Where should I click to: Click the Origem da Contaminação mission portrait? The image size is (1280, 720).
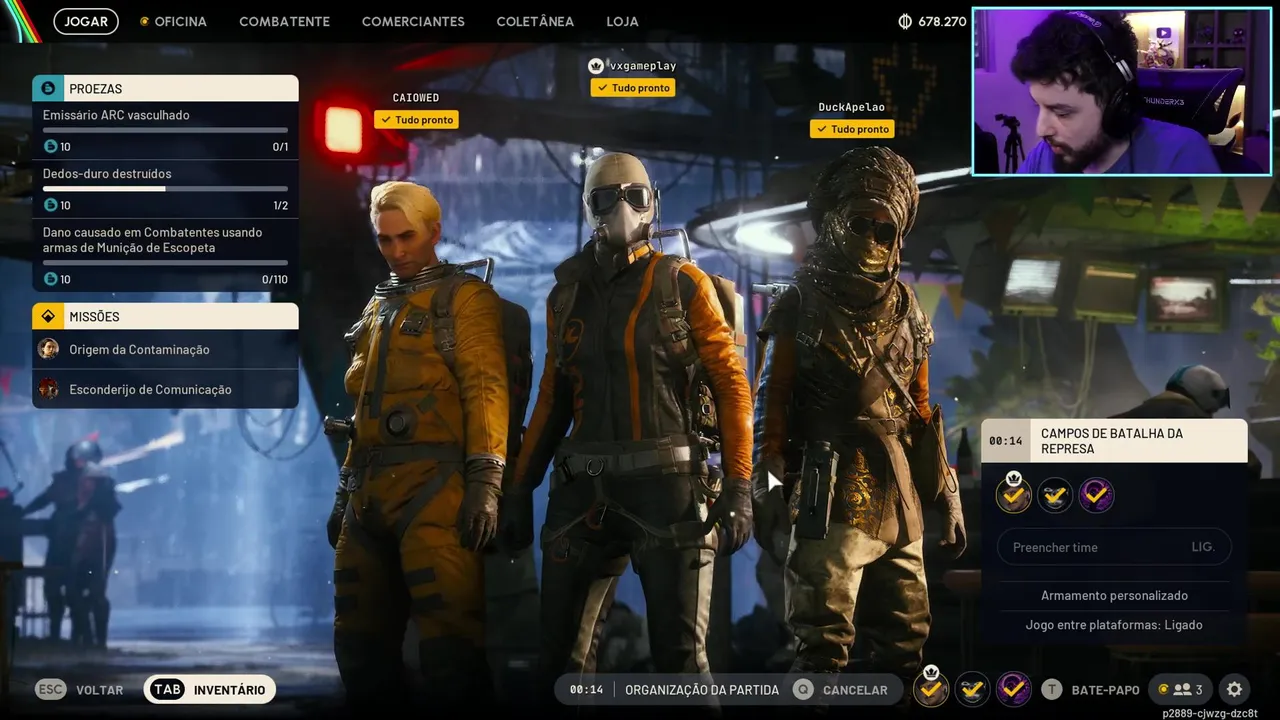(48, 349)
